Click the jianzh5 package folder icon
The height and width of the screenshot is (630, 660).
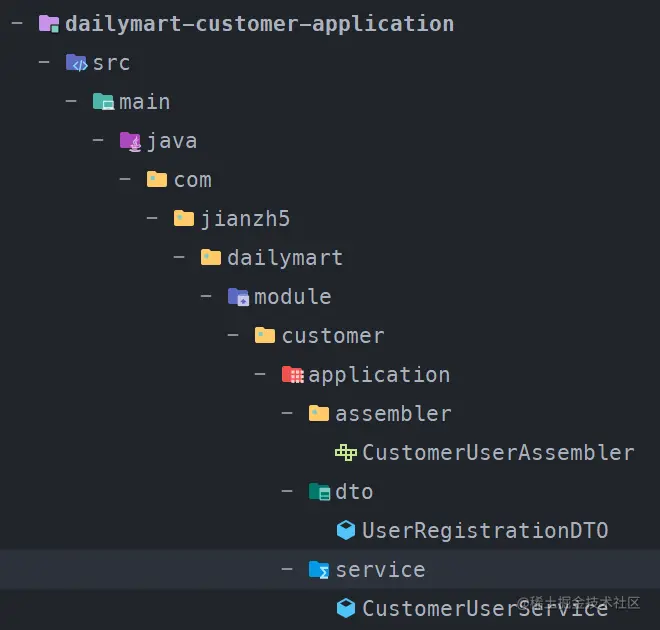point(184,219)
